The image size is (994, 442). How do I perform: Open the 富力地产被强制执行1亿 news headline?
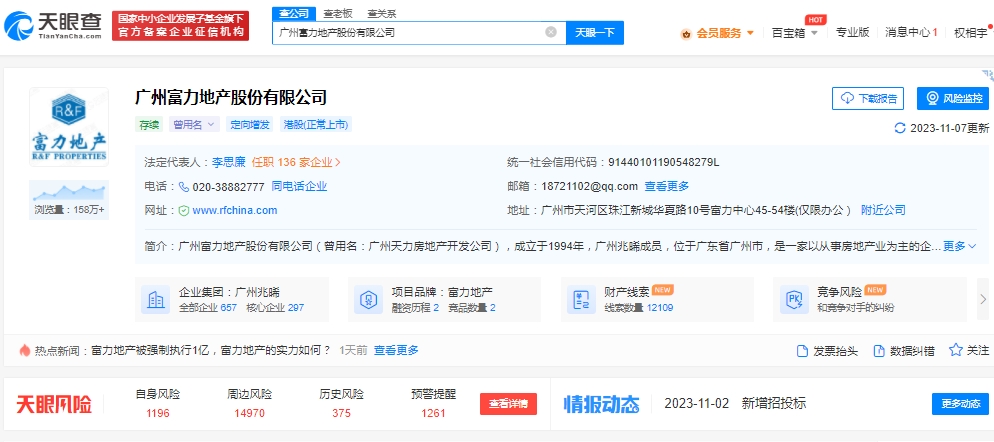coord(211,350)
